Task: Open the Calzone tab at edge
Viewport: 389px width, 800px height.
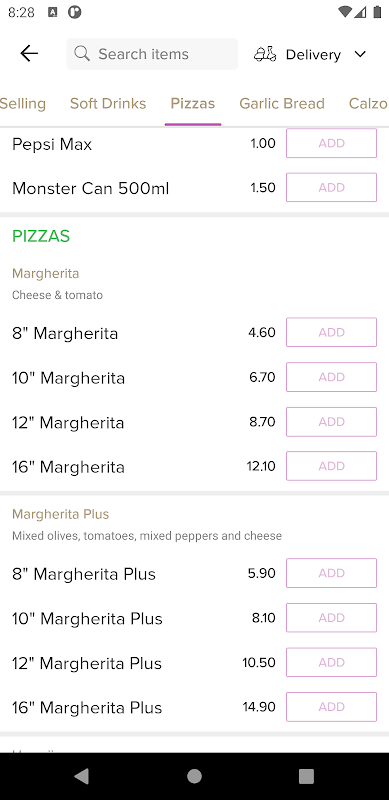Action: 369,104
